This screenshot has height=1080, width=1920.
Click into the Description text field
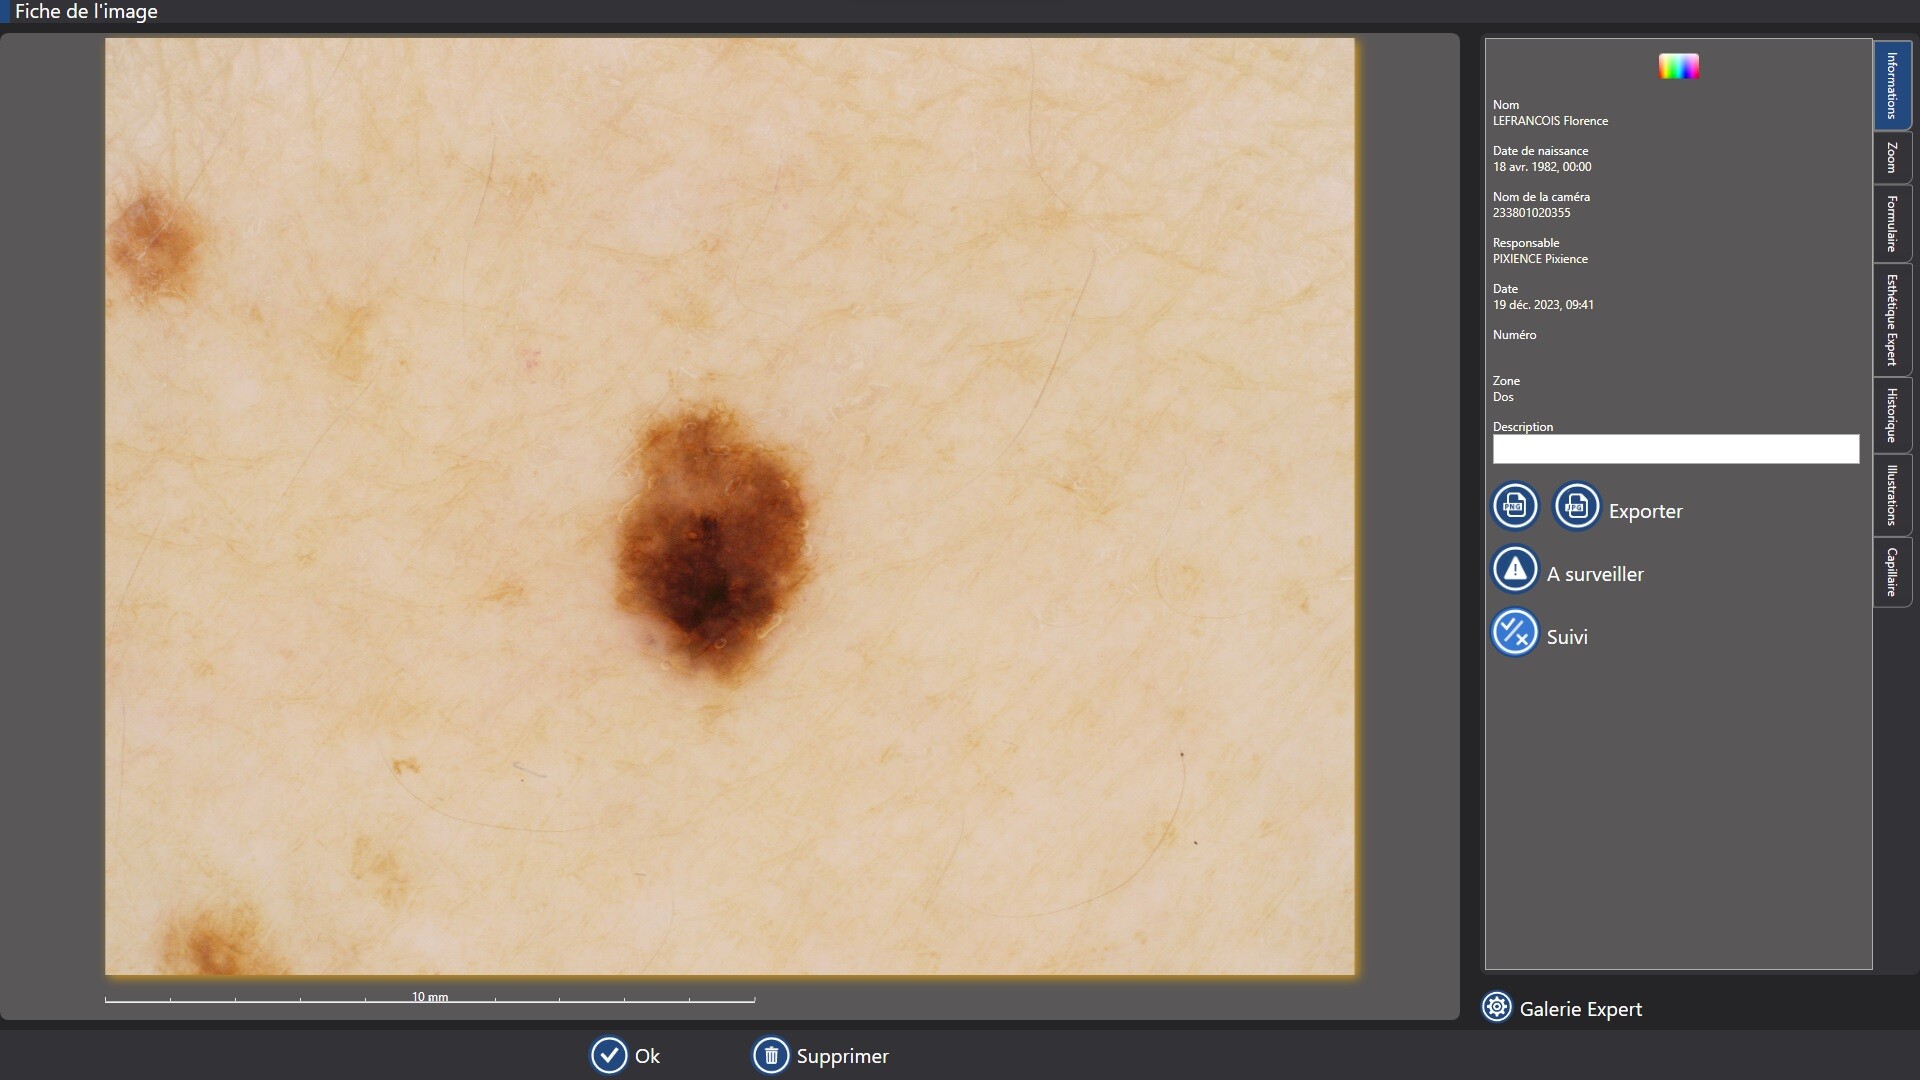tap(1675, 449)
